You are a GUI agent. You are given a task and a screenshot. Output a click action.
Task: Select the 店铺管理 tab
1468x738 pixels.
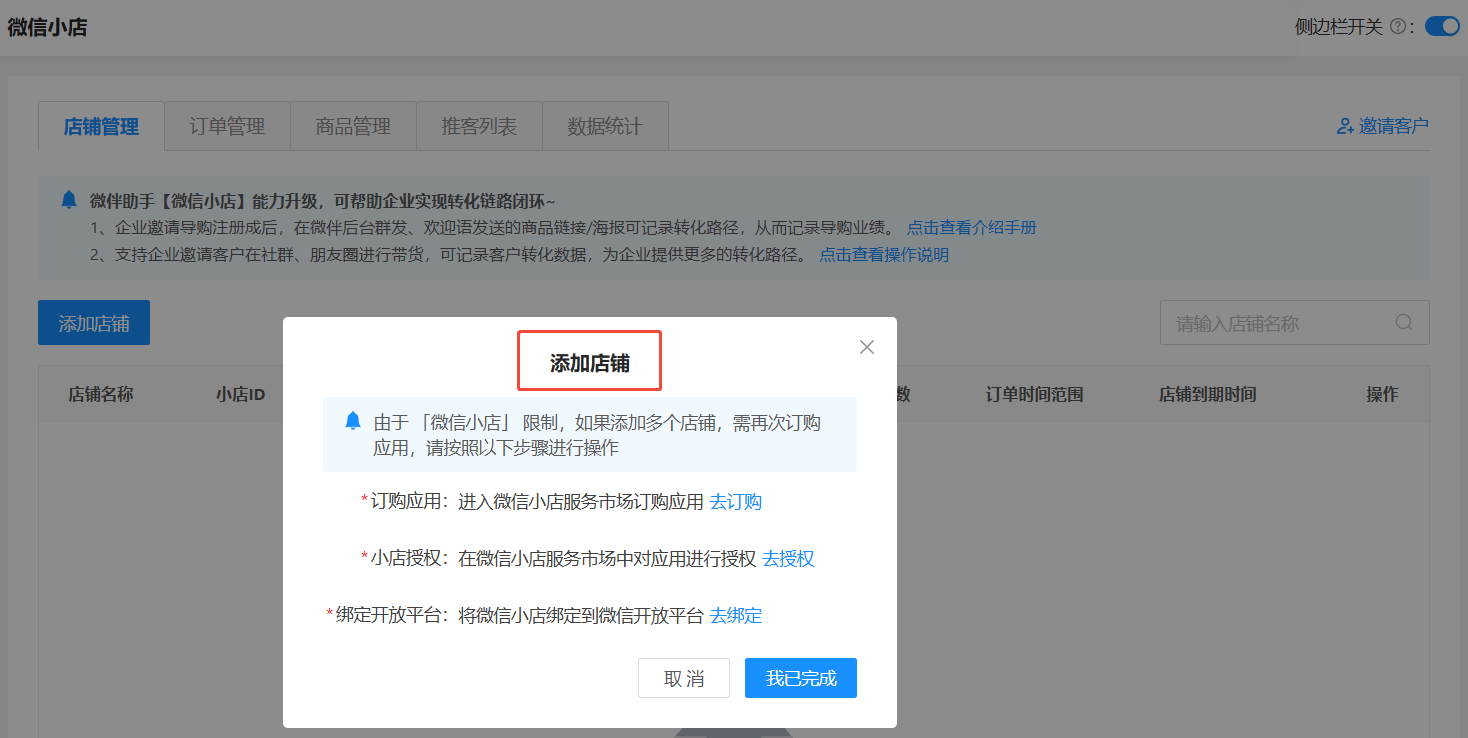click(x=101, y=126)
